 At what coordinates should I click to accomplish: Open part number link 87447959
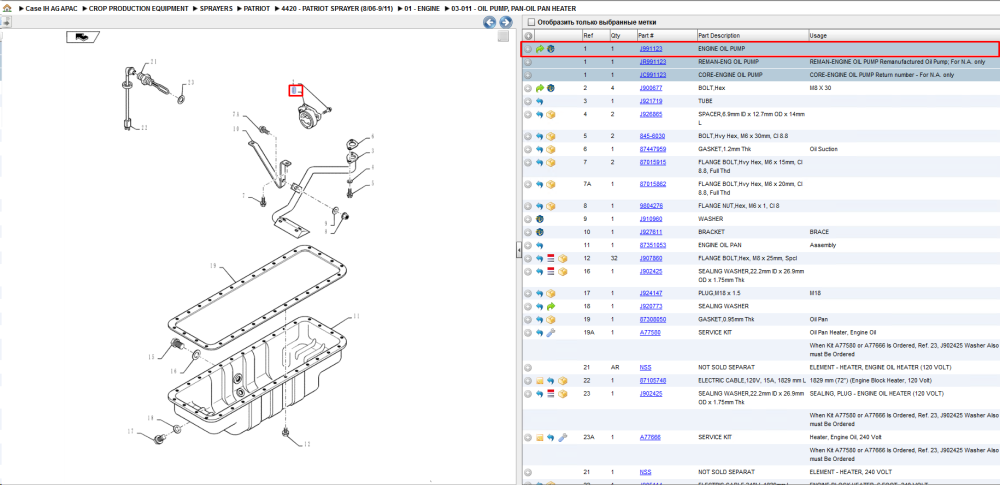coord(653,149)
